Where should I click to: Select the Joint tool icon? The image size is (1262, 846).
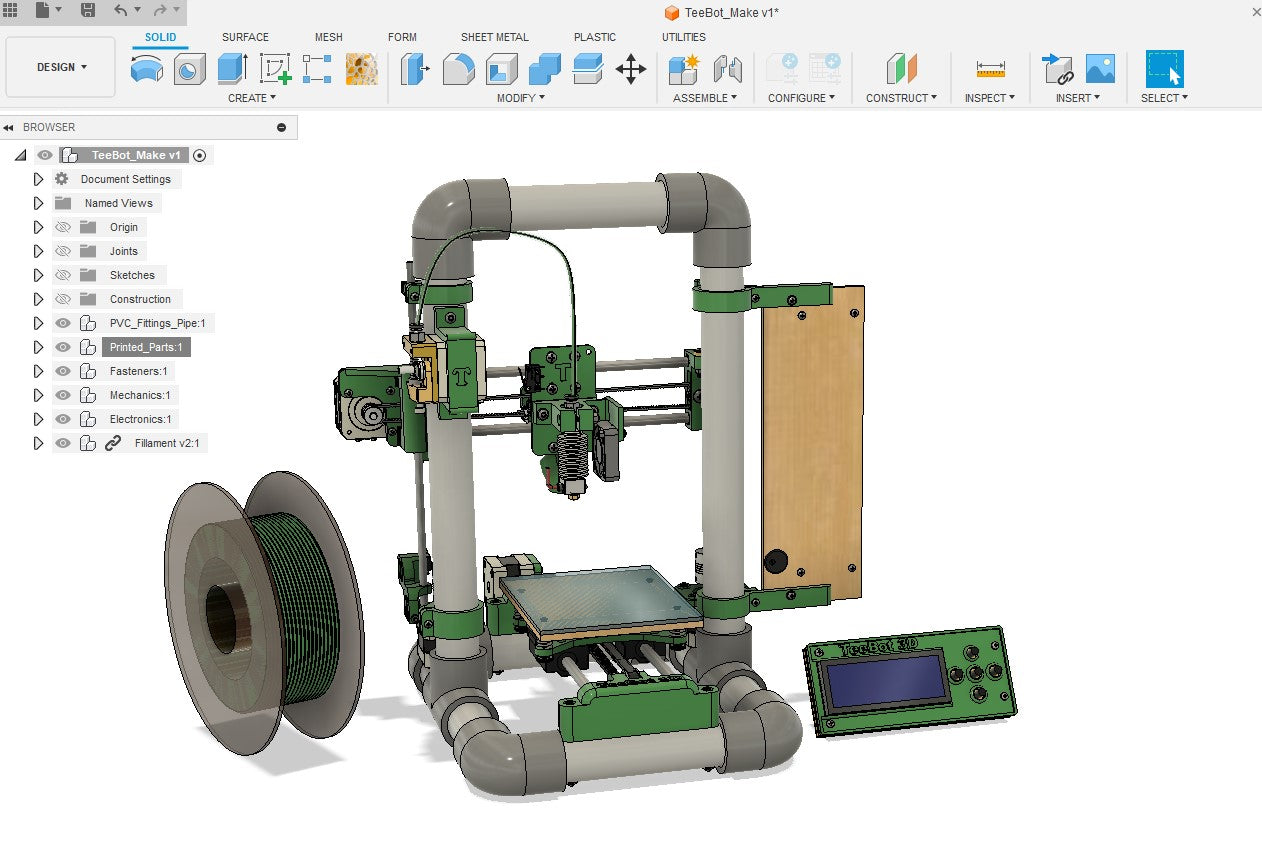pos(728,69)
